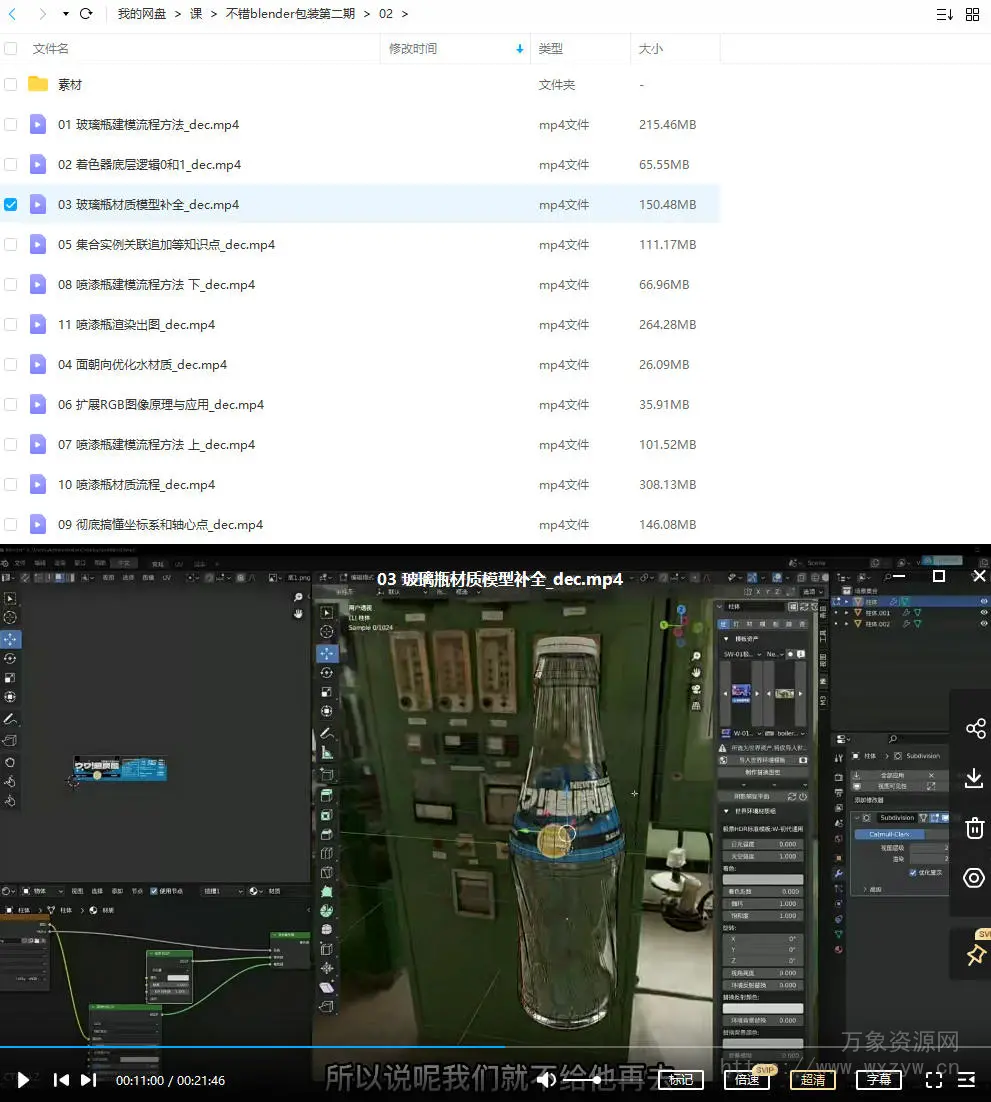Switch to grid view layout icon
The height and width of the screenshot is (1102, 991).
coord(972,14)
